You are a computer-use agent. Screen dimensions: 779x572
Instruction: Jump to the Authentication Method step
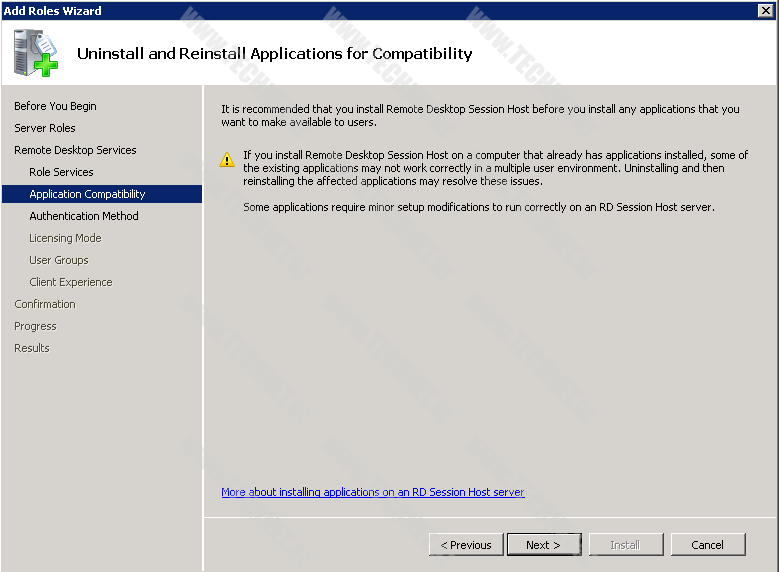point(84,216)
